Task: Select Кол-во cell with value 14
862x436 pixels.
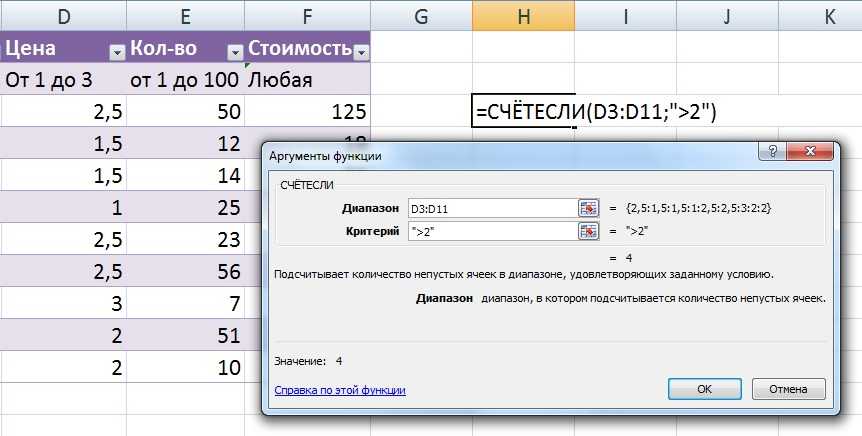Action: pos(185,175)
